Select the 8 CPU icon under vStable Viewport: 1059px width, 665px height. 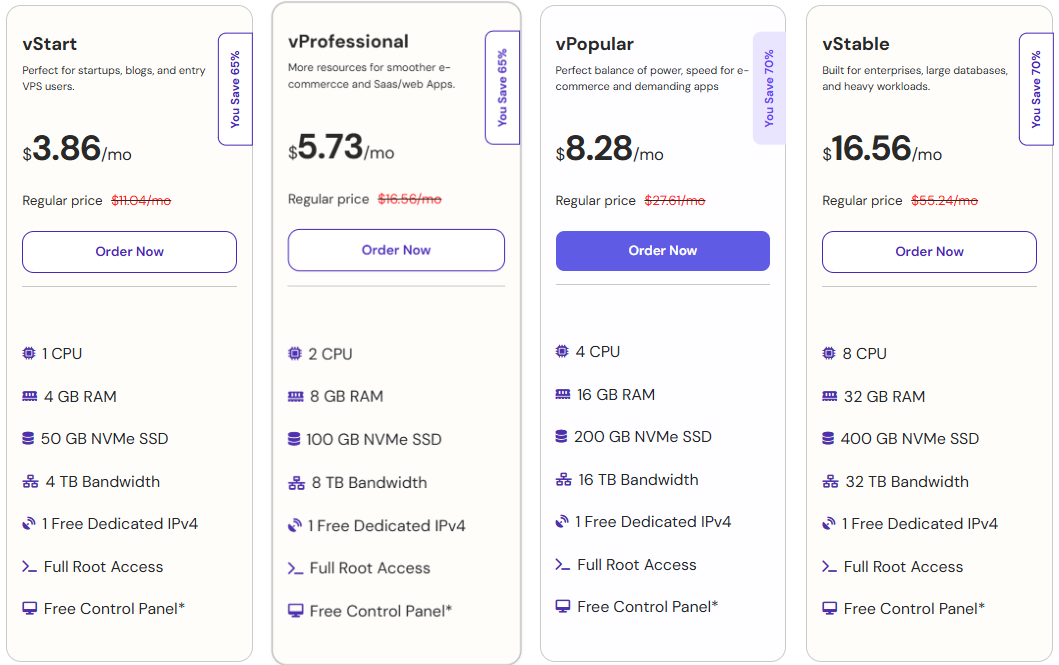(830, 353)
